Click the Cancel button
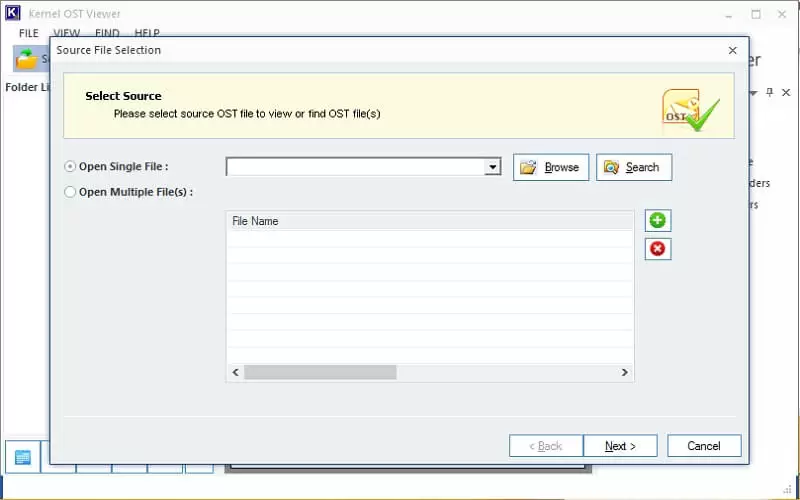This screenshot has width=800, height=500. (x=704, y=446)
